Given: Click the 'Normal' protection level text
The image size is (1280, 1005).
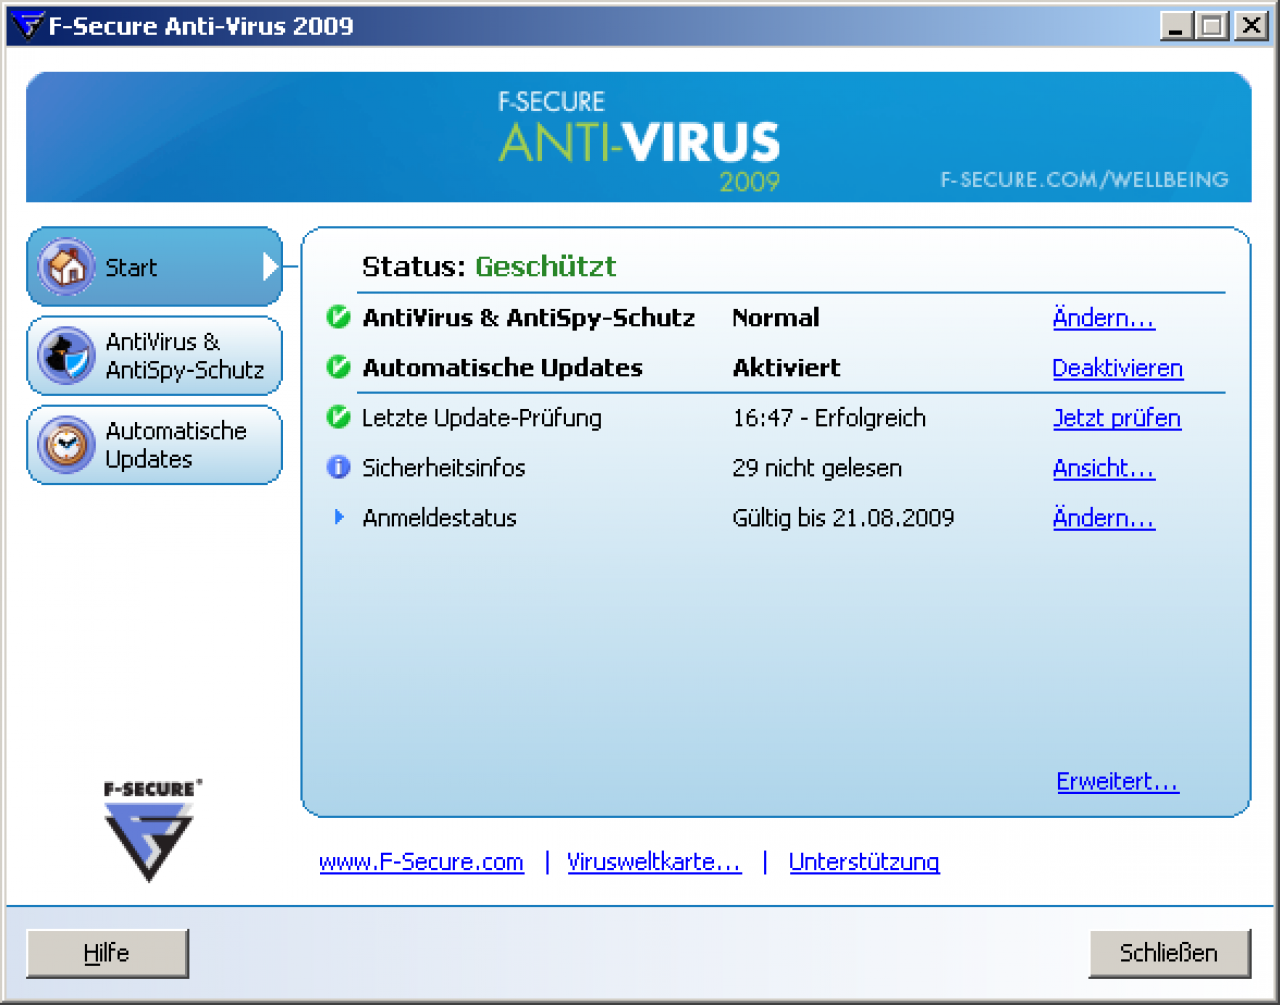Looking at the screenshot, I should 776,318.
